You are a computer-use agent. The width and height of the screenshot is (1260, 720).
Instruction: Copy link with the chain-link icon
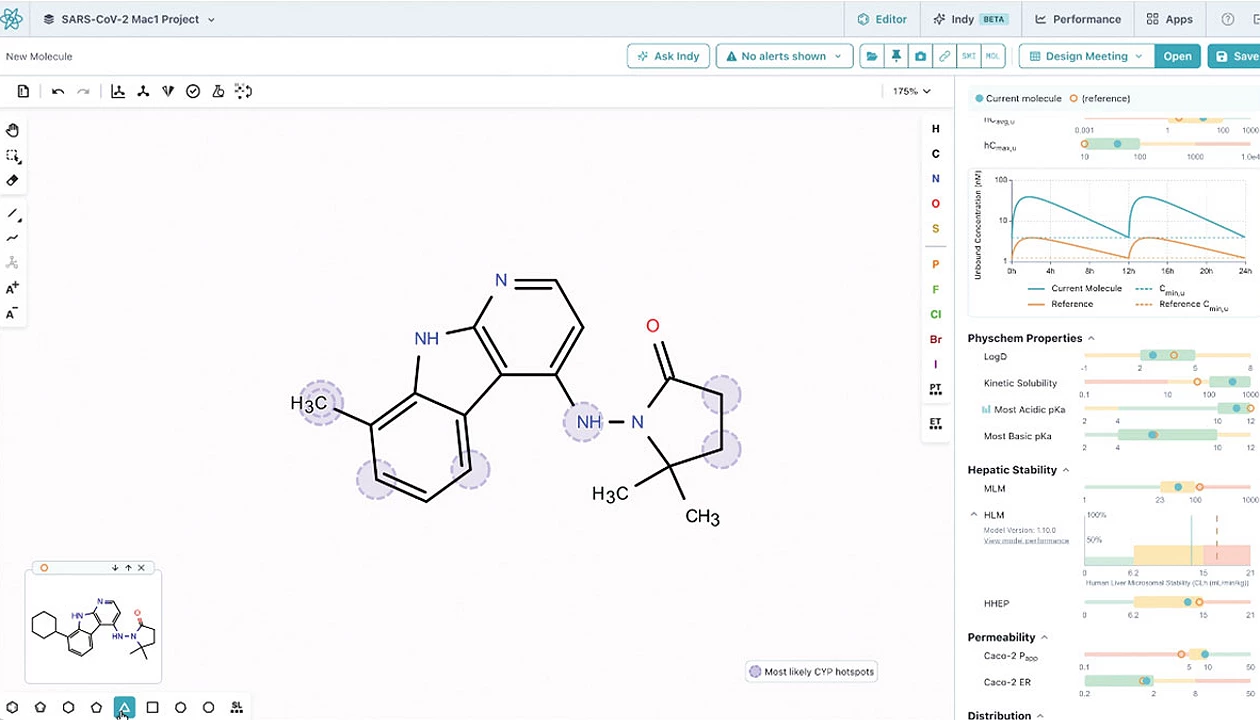(x=944, y=56)
